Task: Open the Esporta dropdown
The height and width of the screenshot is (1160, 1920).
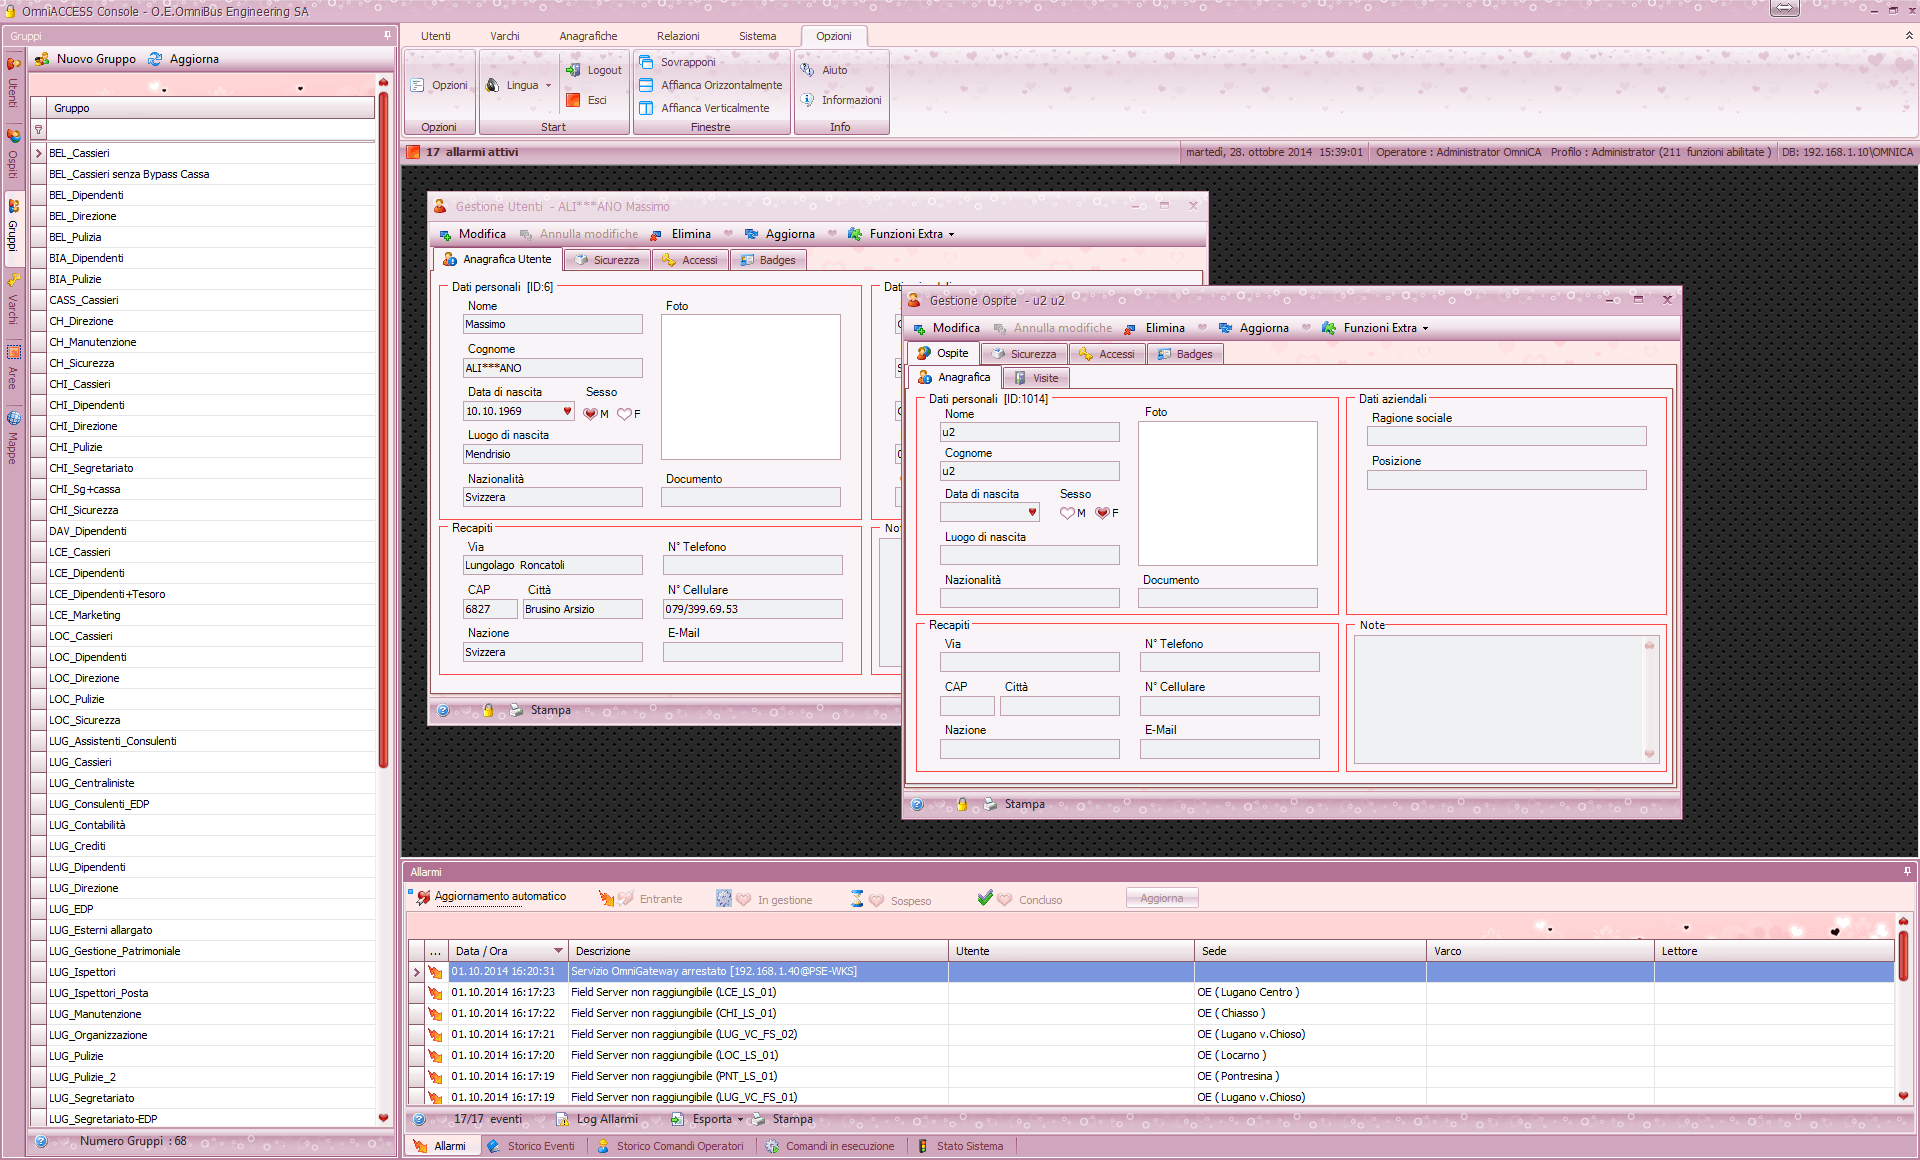Action: click(740, 1119)
